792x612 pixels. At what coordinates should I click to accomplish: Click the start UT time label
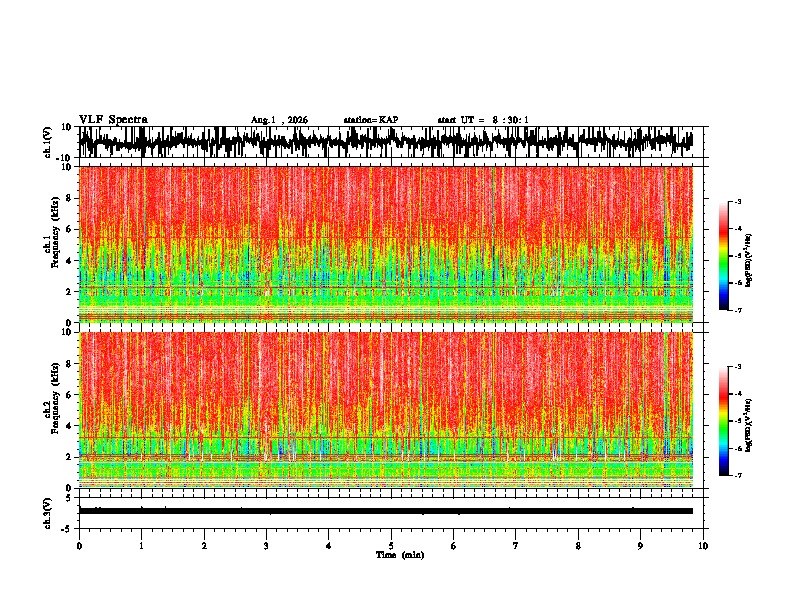pos(483,120)
